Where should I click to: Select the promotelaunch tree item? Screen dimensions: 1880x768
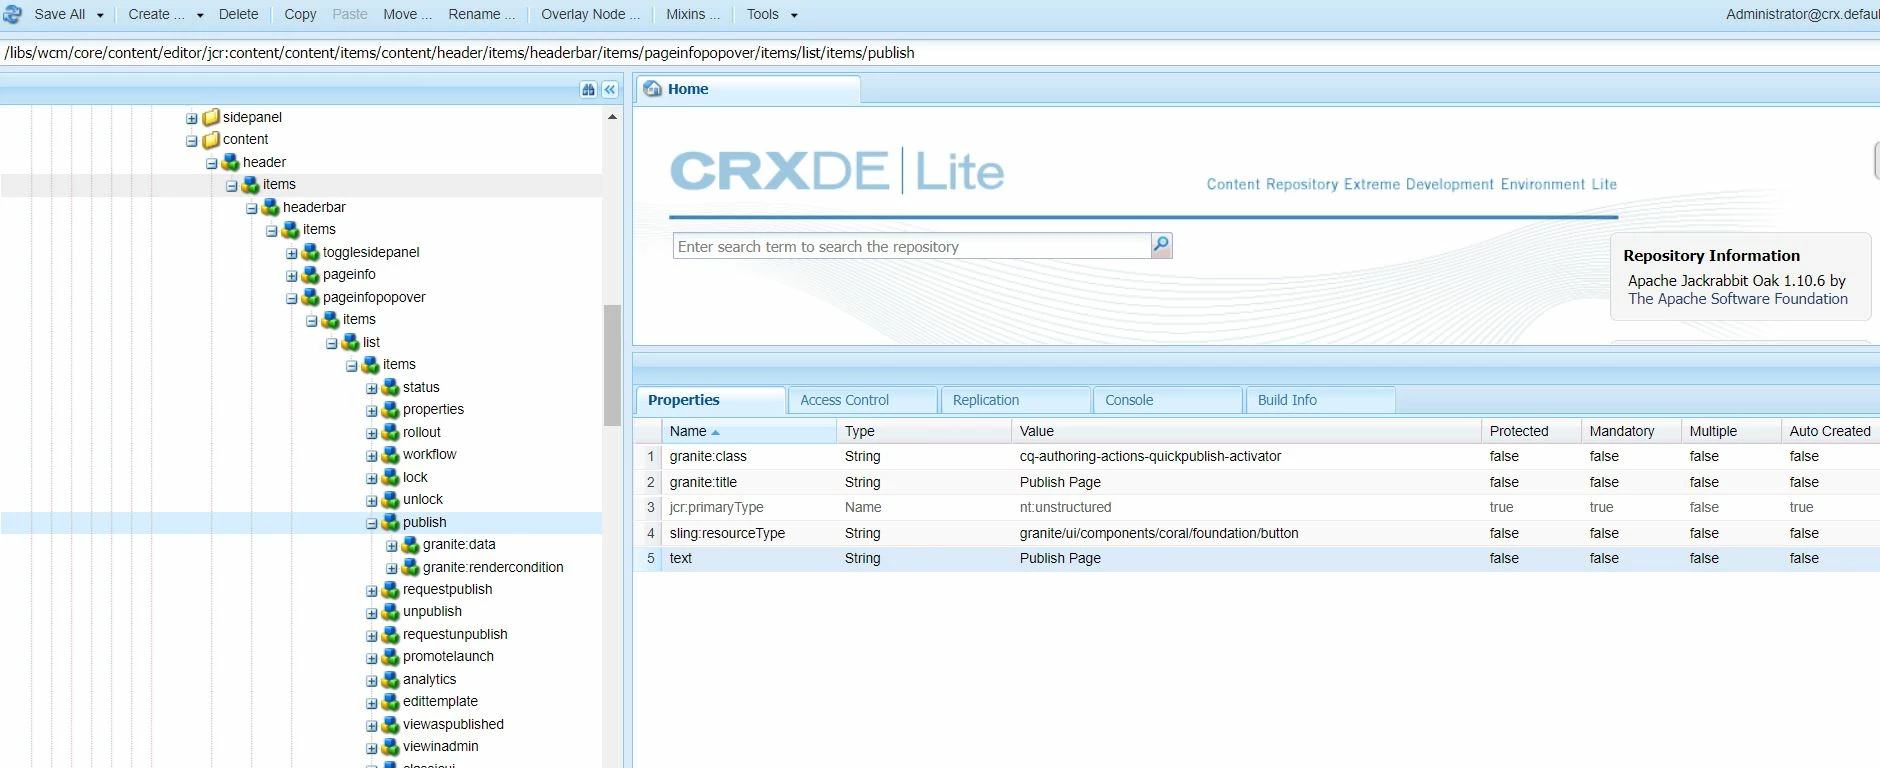tap(448, 656)
